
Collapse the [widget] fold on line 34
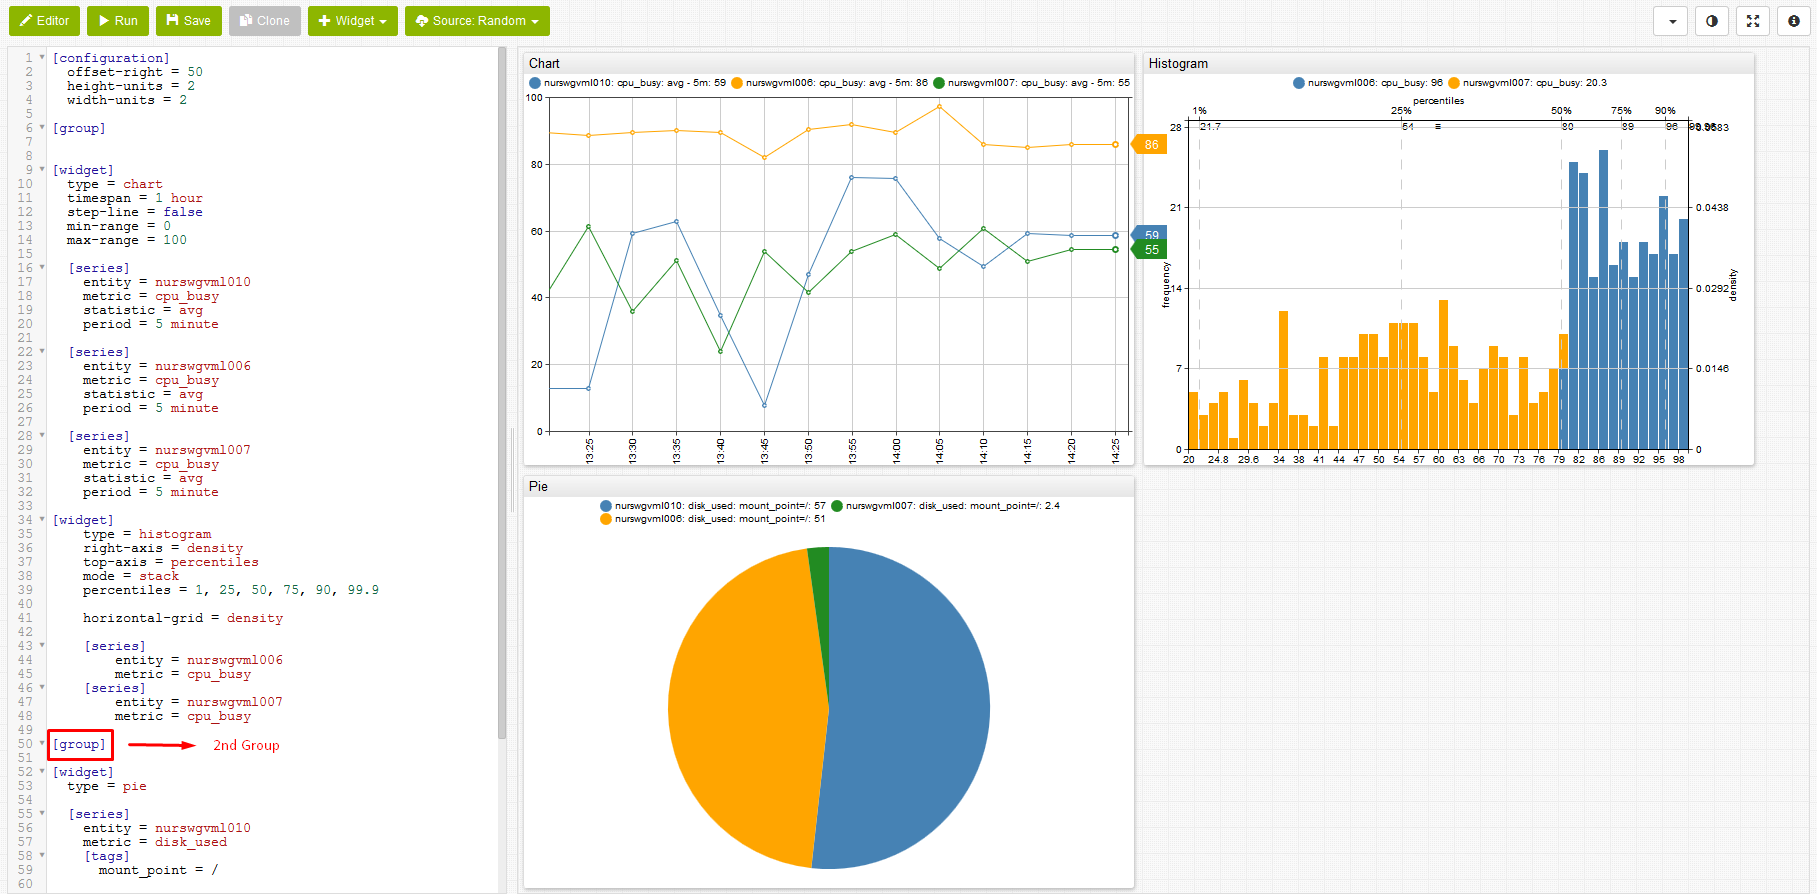coord(42,519)
